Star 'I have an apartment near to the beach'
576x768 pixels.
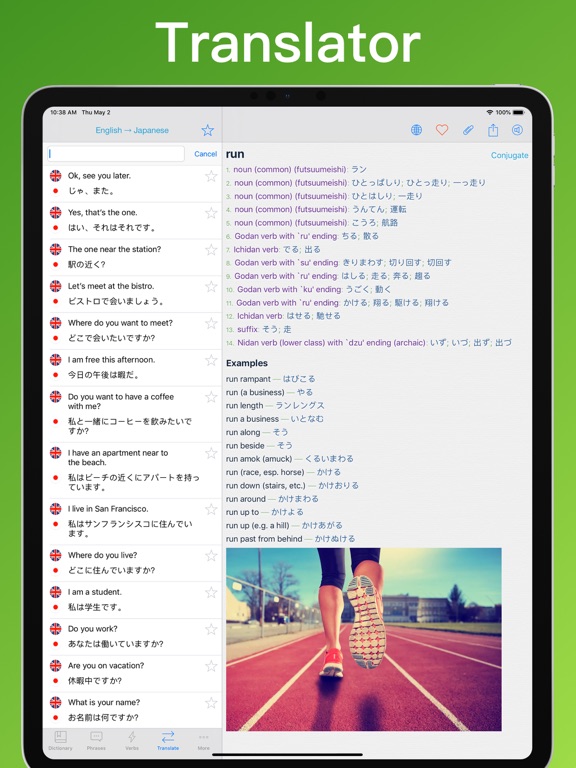[x=211, y=453]
